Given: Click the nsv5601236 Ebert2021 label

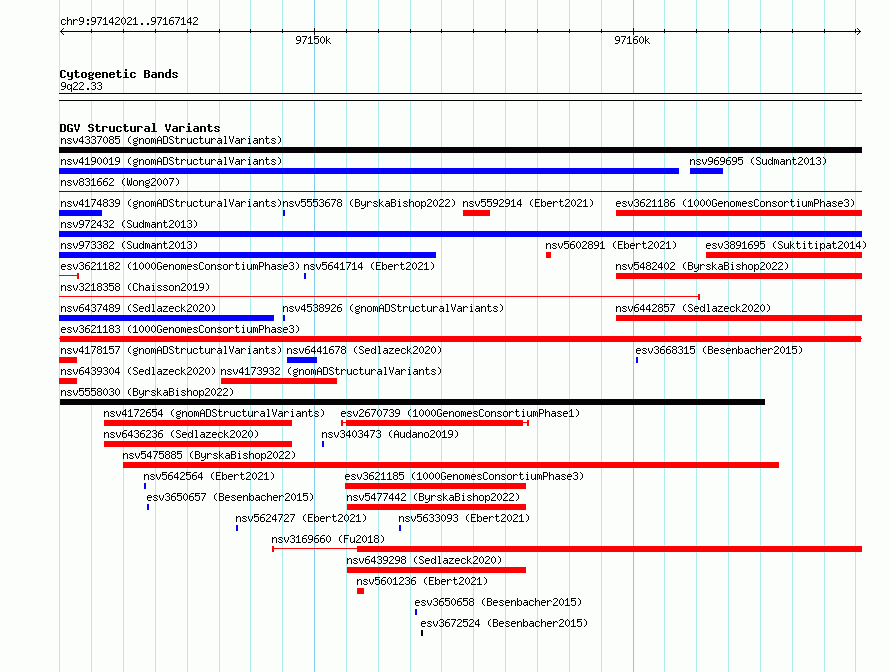Looking at the screenshot, I should tap(422, 581).
